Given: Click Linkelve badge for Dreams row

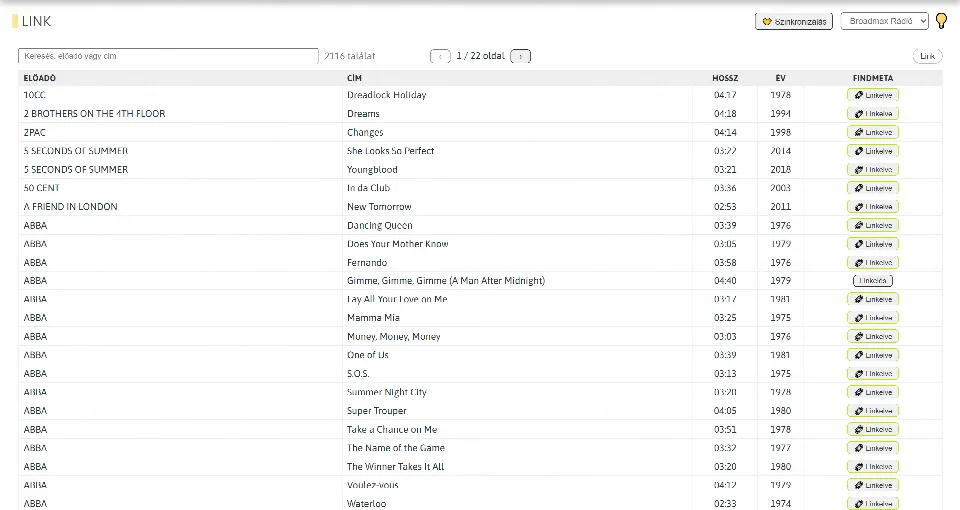Looking at the screenshot, I should point(873,114).
